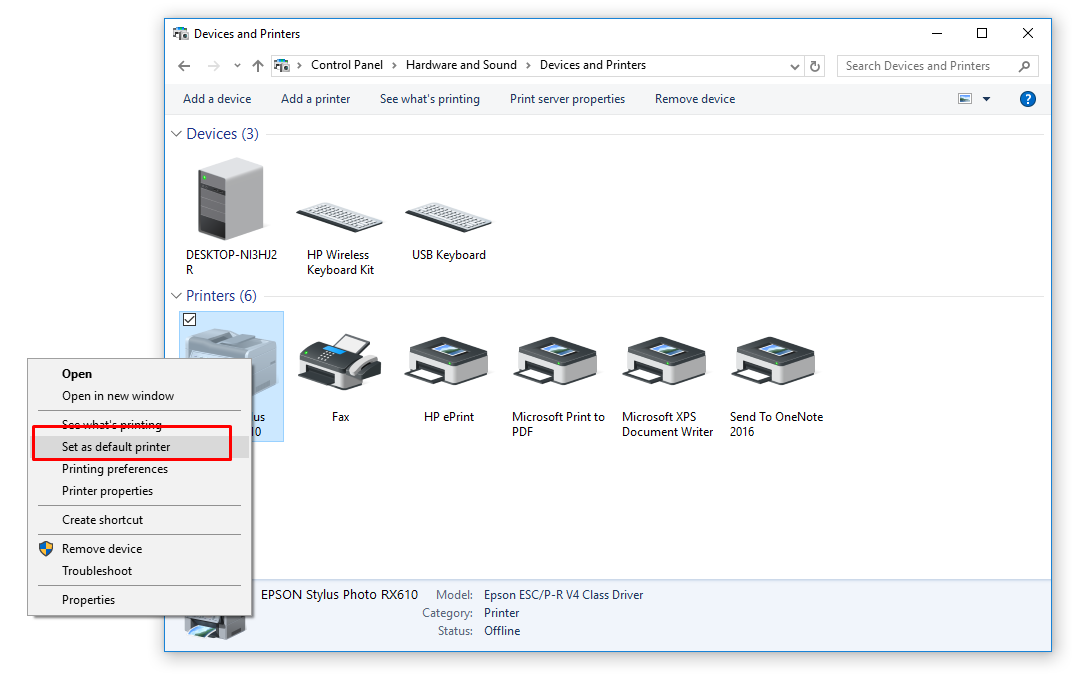Open Microsoft Print to PDF device
The image size is (1072, 675).
pos(557,362)
